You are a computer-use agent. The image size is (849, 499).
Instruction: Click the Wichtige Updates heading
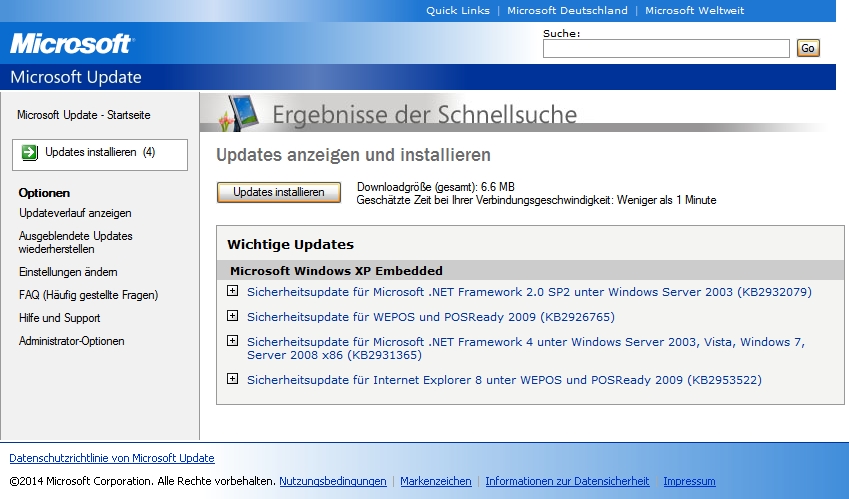point(290,245)
